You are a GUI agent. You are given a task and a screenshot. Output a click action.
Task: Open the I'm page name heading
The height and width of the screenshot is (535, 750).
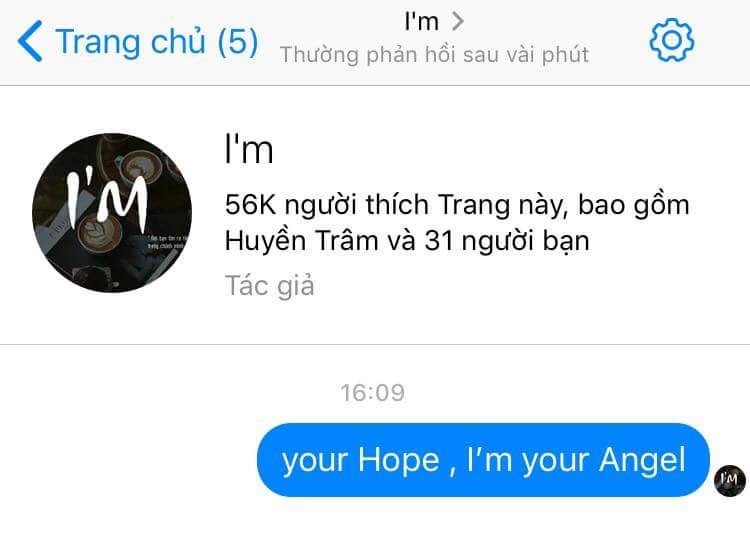(x=249, y=150)
